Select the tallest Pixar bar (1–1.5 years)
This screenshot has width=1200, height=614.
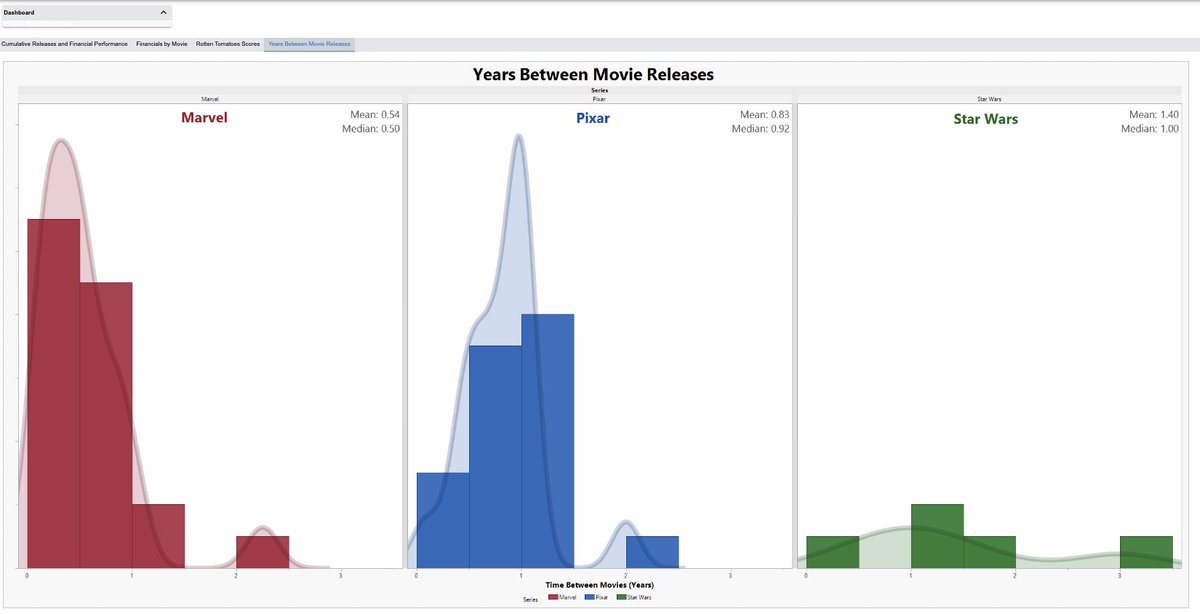[548, 441]
